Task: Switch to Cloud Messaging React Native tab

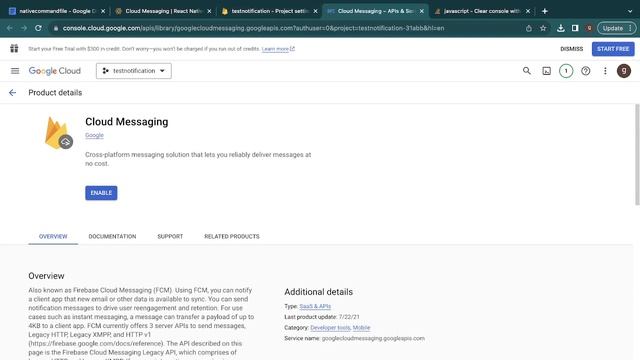Action: click(x=163, y=11)
